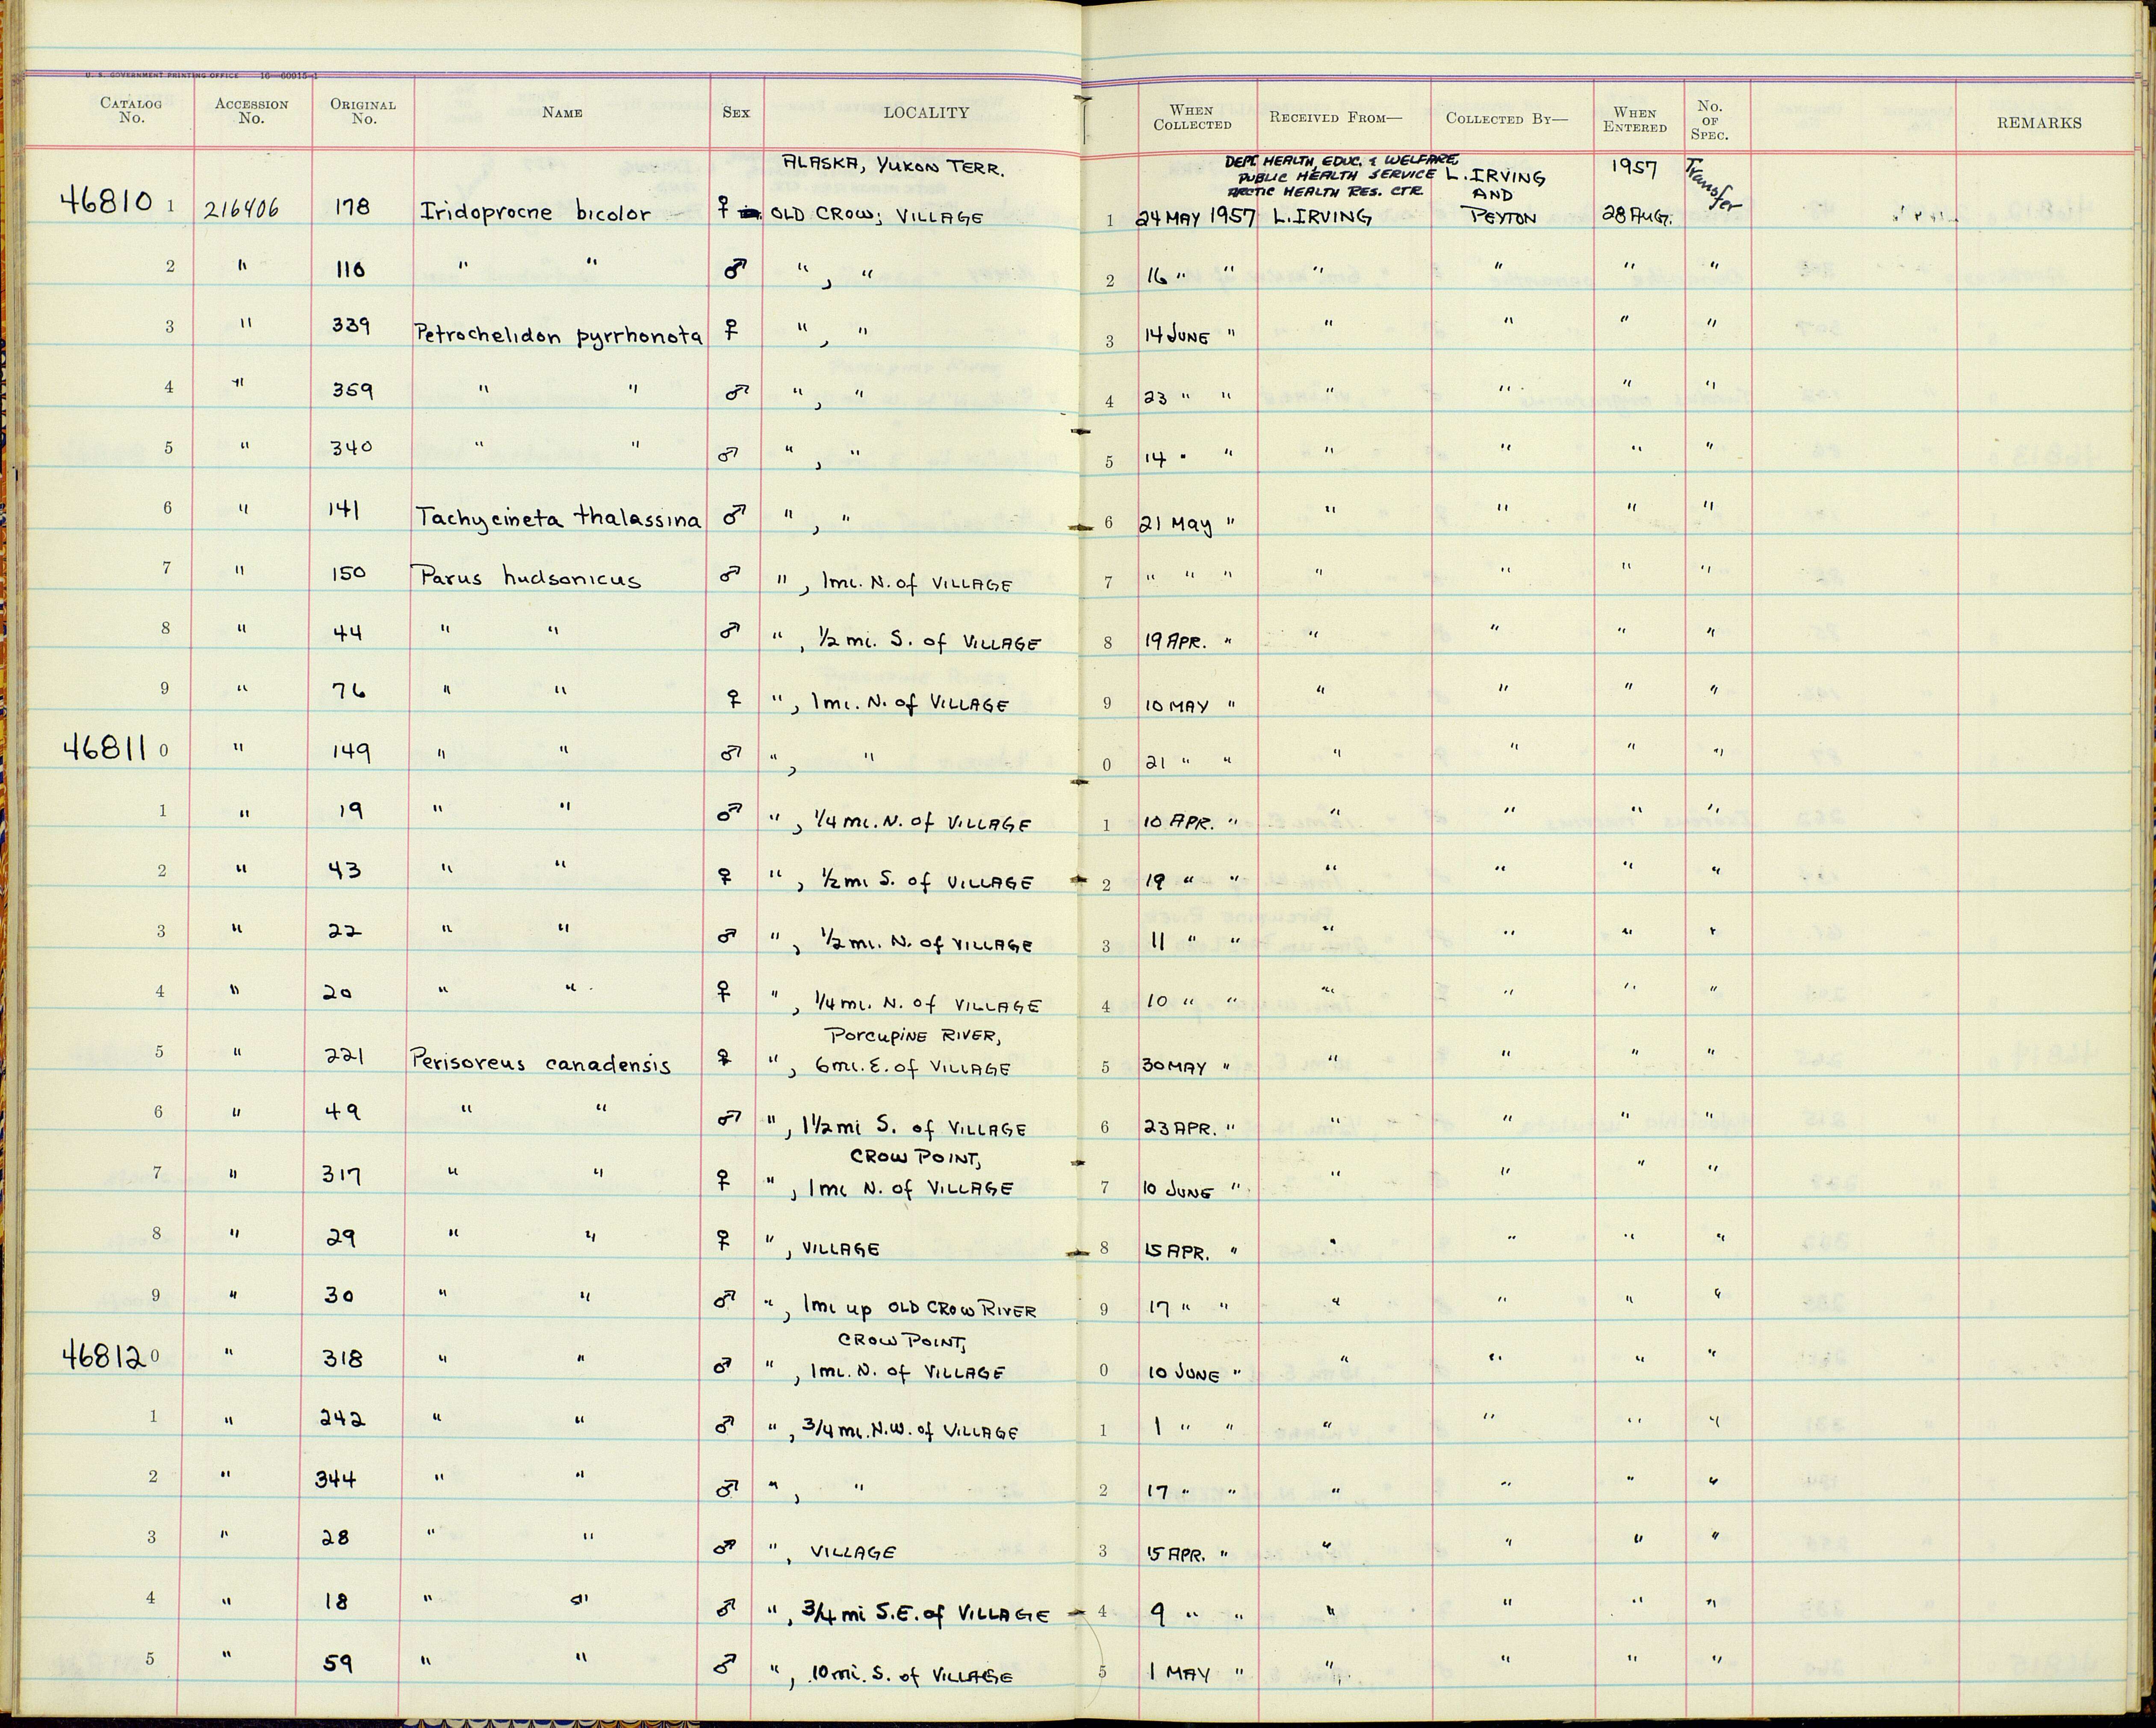Screen dimensions: 2156x1728
Task: Click original number 339
Action: click(x=352, y=326)
